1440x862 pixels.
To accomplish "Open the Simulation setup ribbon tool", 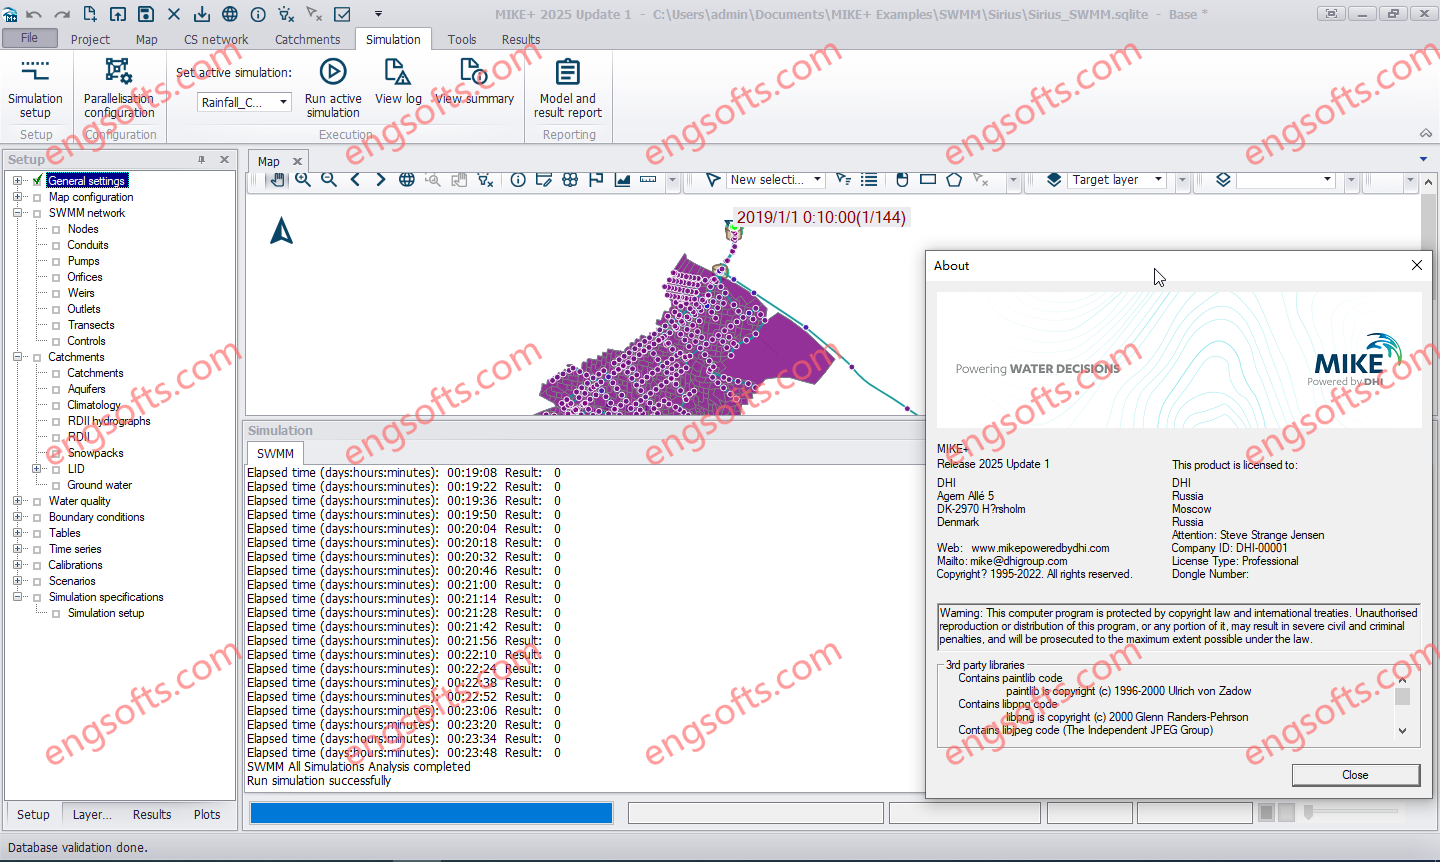I will tap(35, 88).
